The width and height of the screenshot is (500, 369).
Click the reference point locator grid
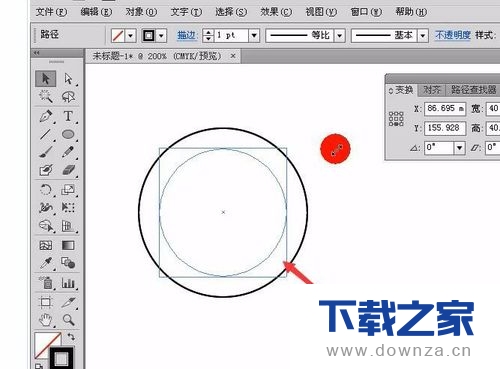coord(396,119)
